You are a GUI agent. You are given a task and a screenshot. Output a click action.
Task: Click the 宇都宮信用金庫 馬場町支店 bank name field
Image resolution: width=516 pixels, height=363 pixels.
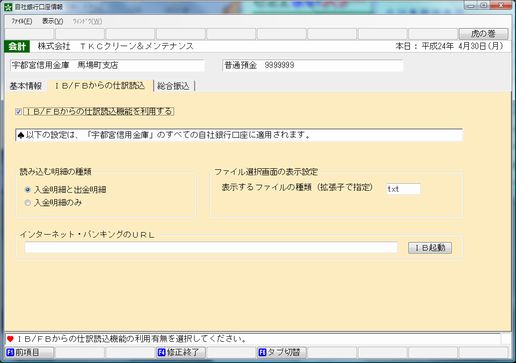(x=107, y=65)
